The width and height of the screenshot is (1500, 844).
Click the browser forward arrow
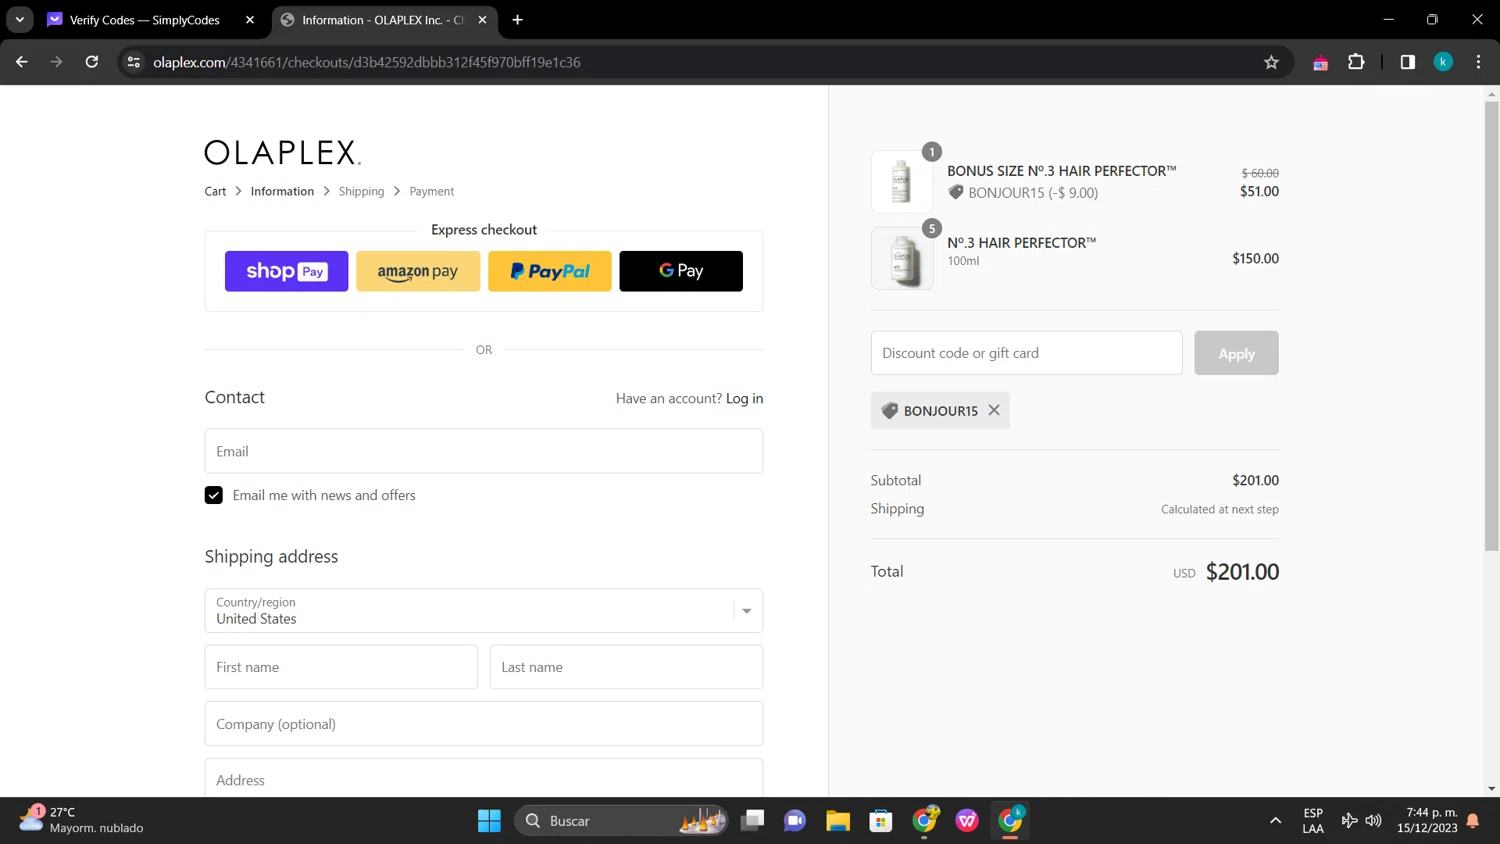[56, 62]
